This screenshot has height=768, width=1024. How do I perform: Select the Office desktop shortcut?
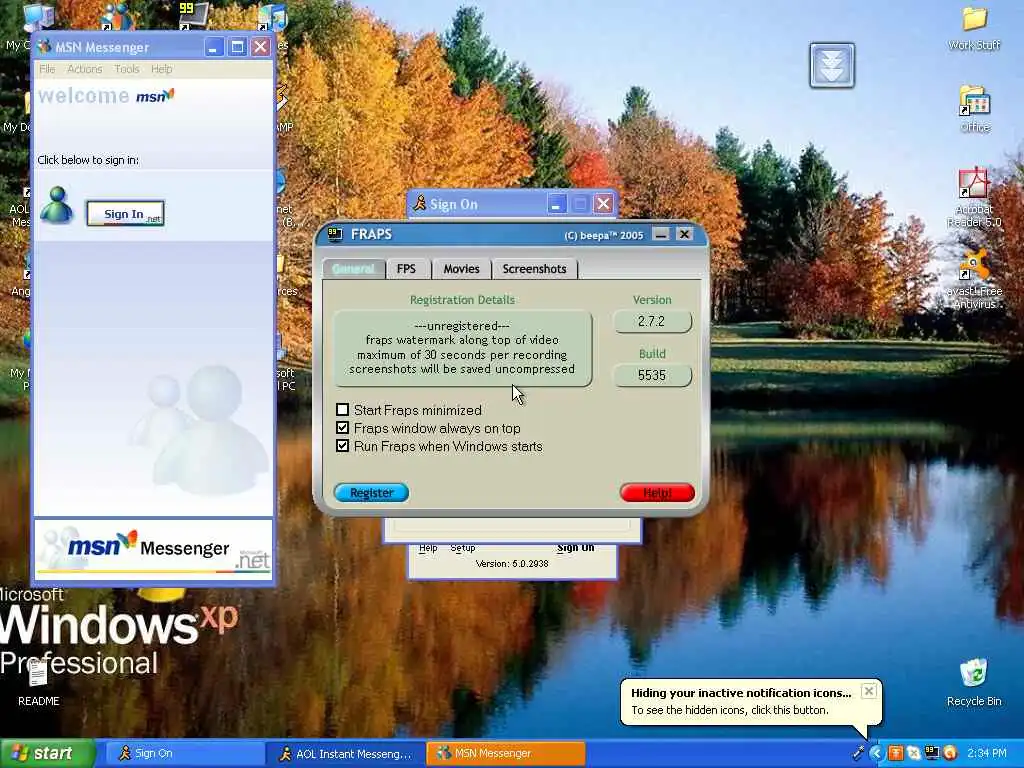click(x=974, y=109)
